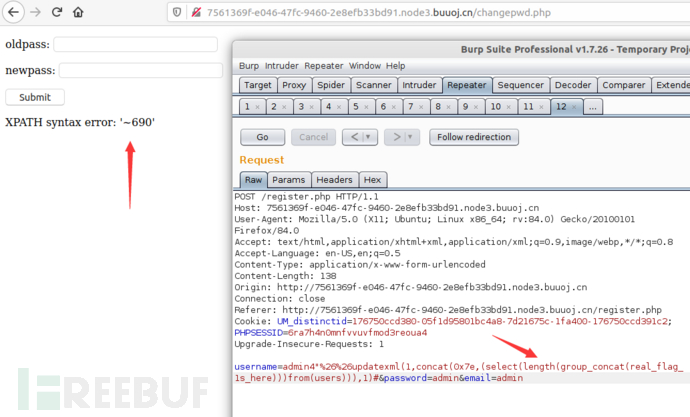Viewport: 690px width, 417px height.
Task: Close Repeater tab 4 with its x
Action: tap(339, 107)
